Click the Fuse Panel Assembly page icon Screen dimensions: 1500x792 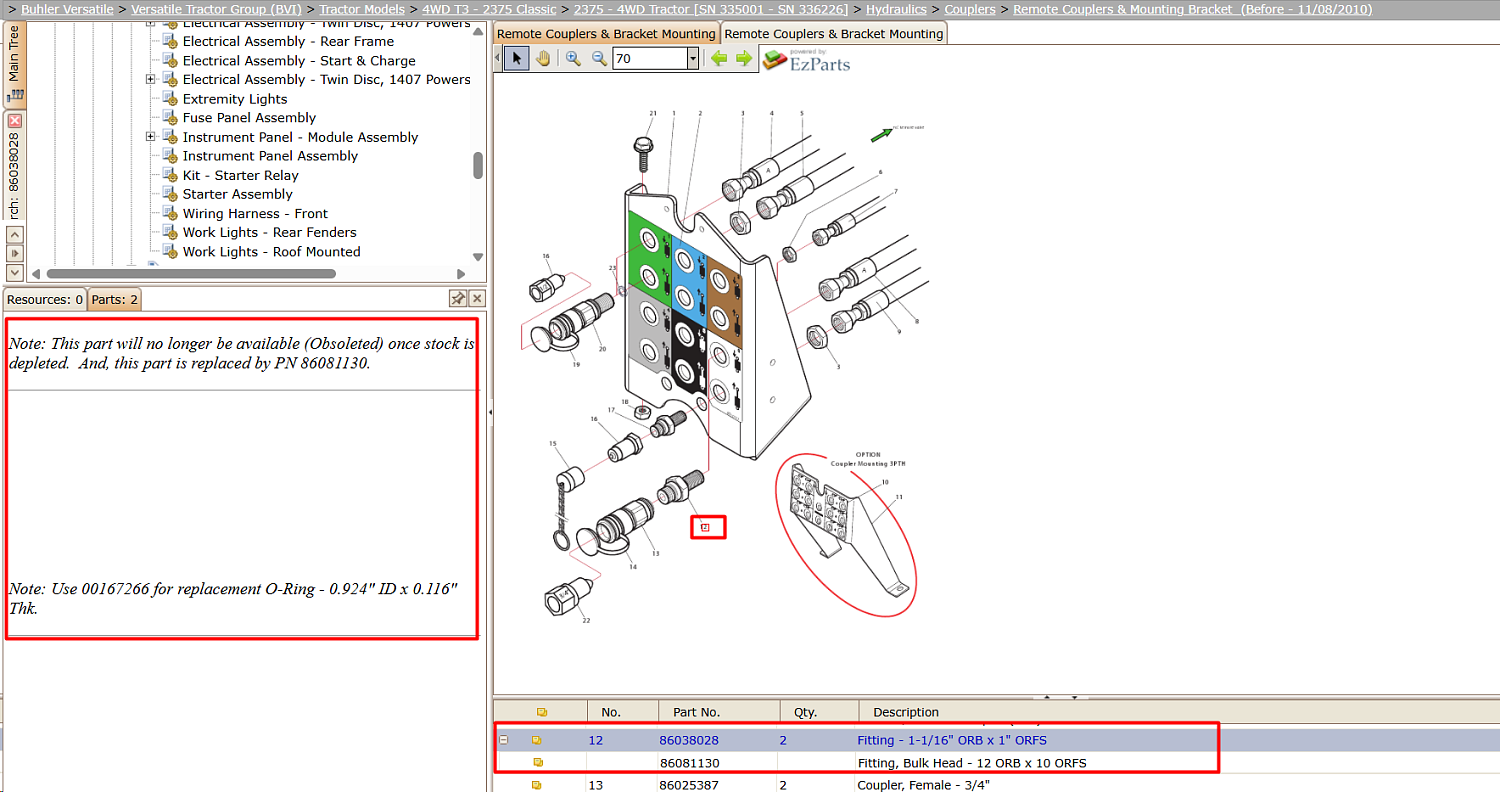pyautogui.click(x=170, y=118)
